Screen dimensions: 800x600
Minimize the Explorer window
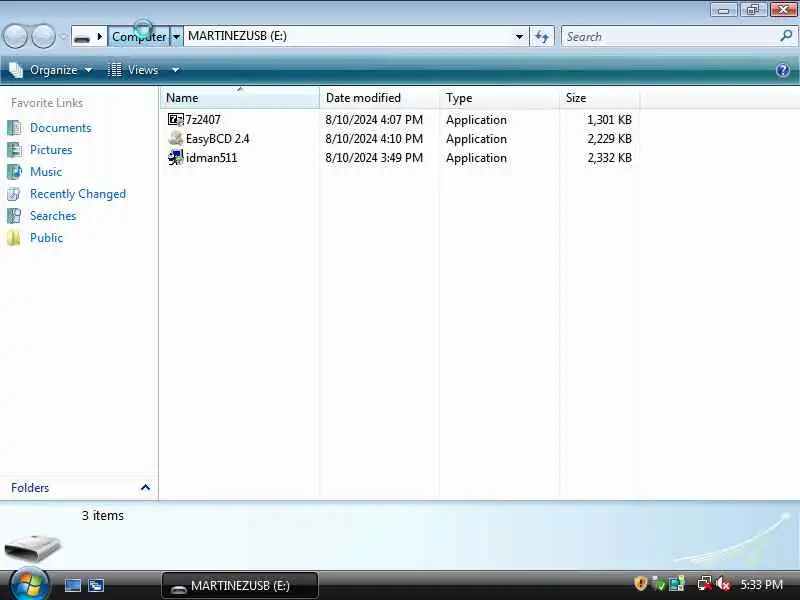(x=723, y=10)
